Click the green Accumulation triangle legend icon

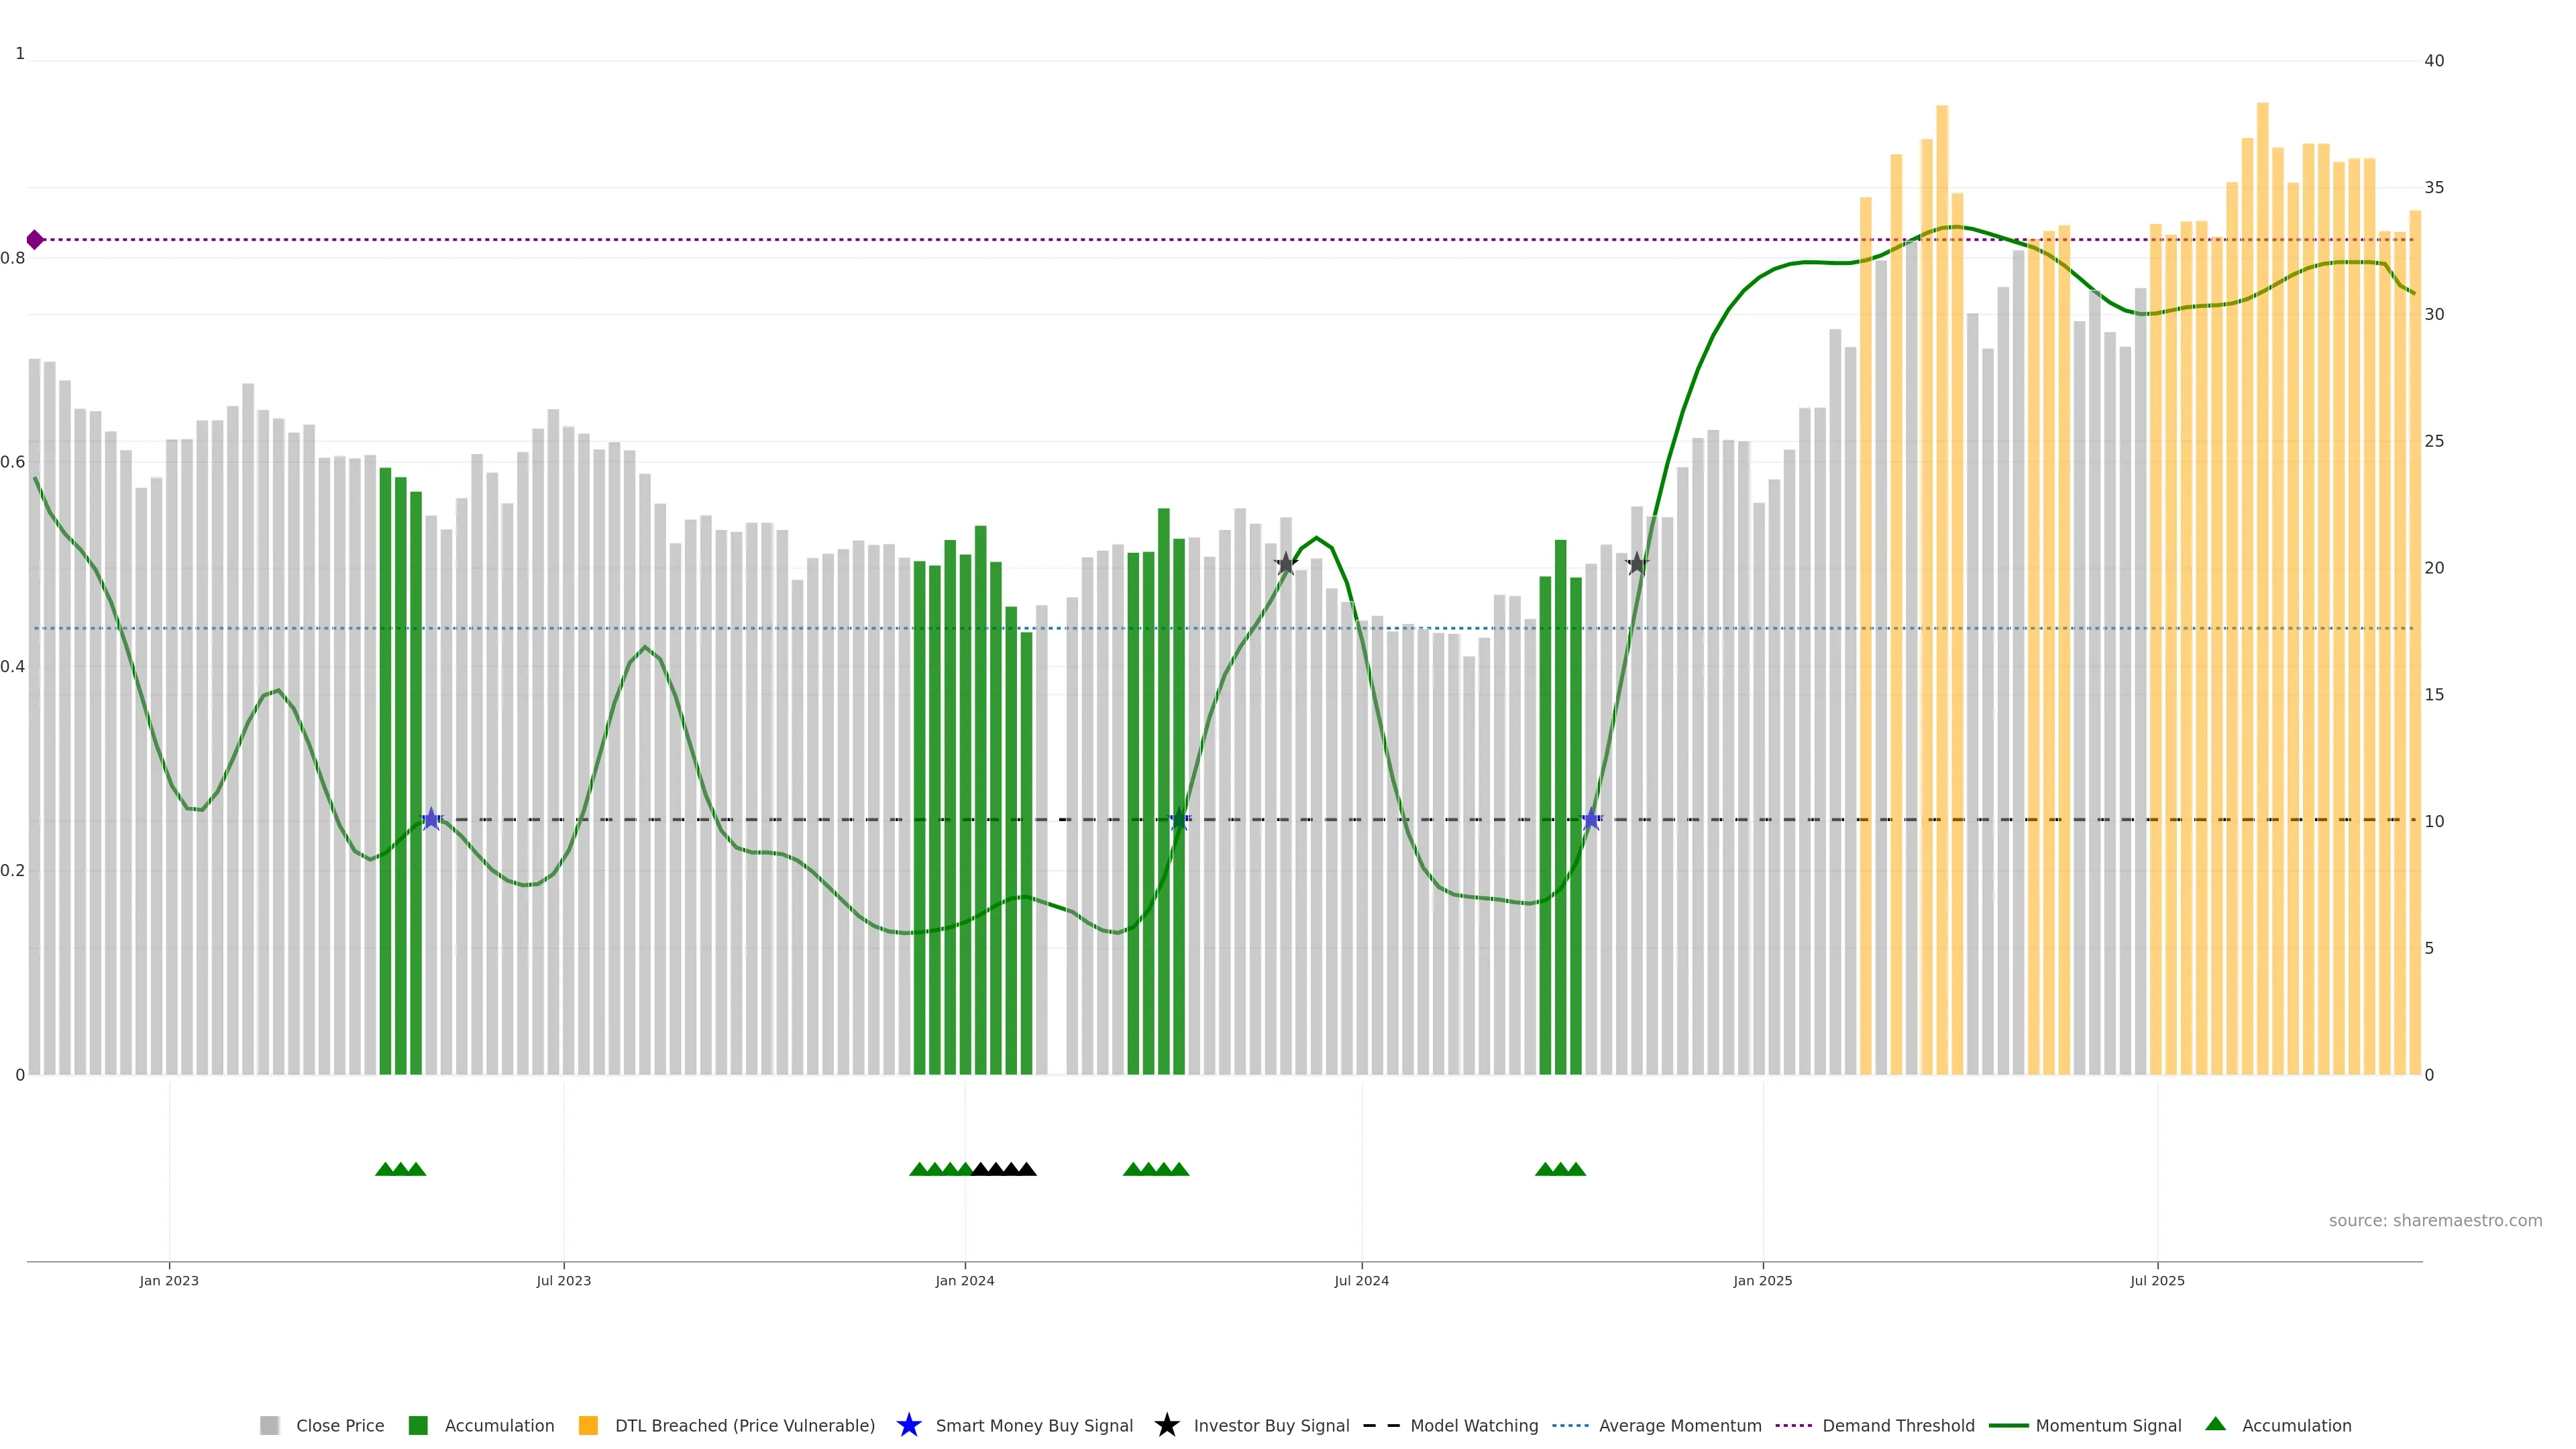(2215, 1424)
